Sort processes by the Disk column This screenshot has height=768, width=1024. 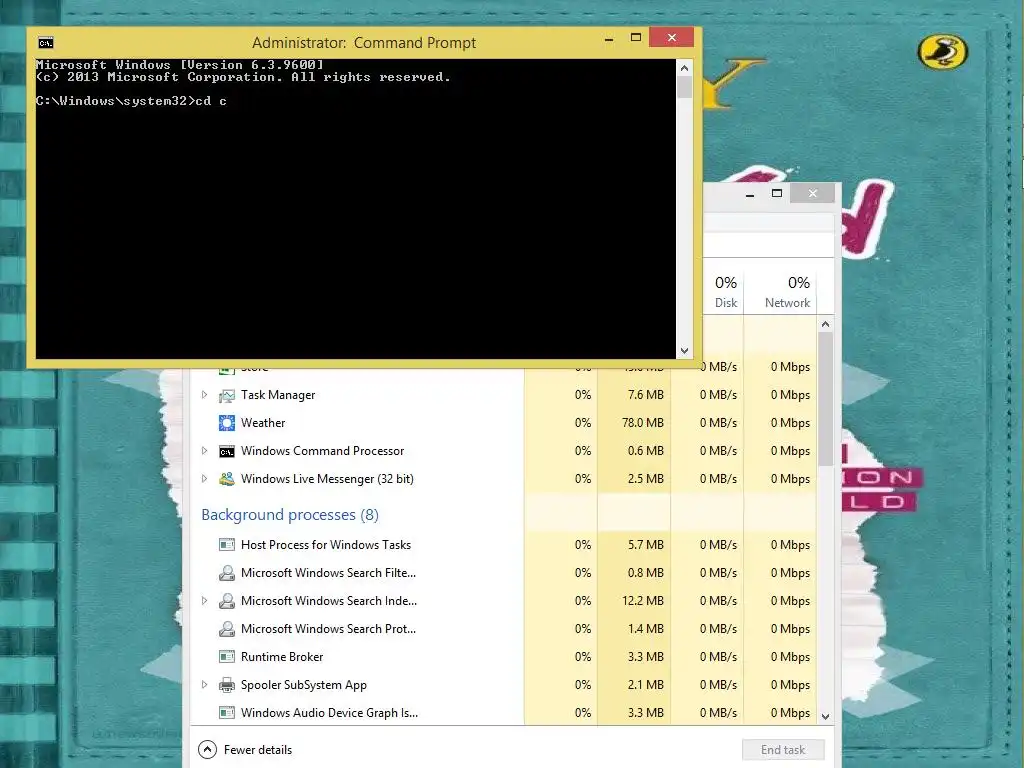coord(723,291)
